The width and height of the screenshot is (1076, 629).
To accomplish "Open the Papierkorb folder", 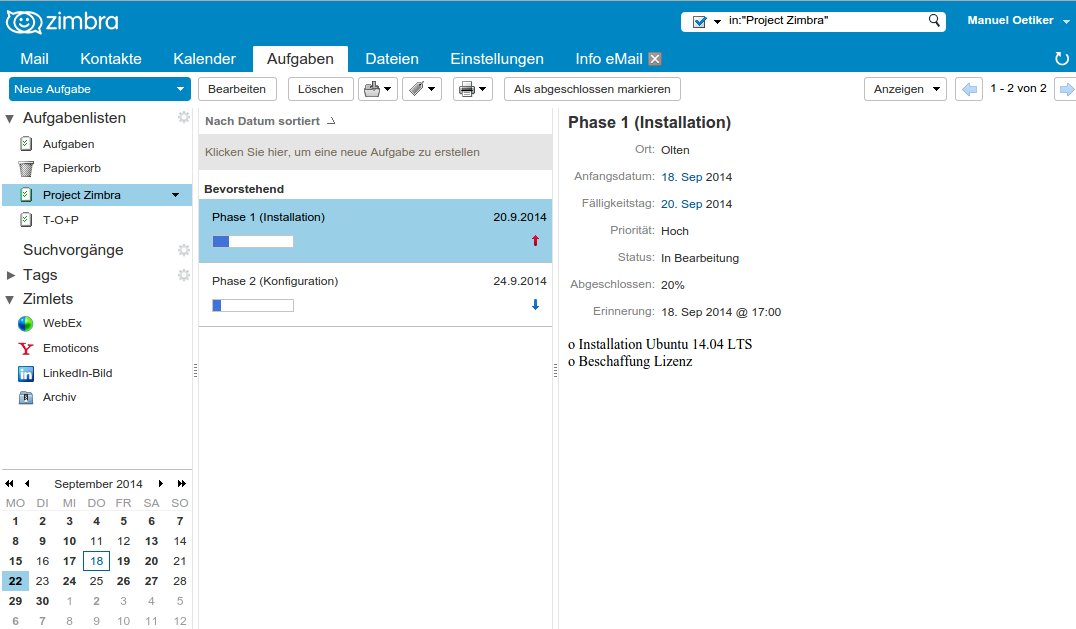I will (x=71, y=168).
